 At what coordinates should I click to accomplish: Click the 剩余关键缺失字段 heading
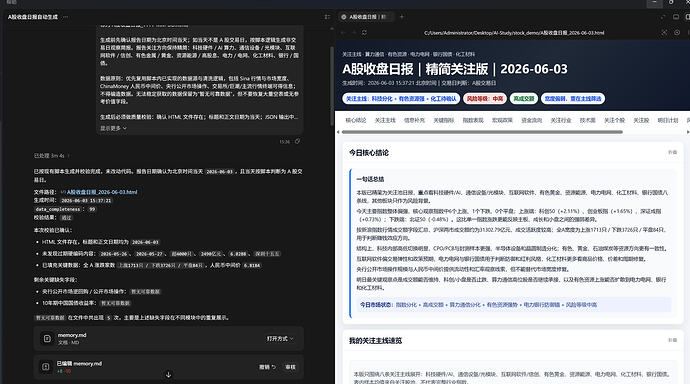pyautogui.click(x=55, y=280)
